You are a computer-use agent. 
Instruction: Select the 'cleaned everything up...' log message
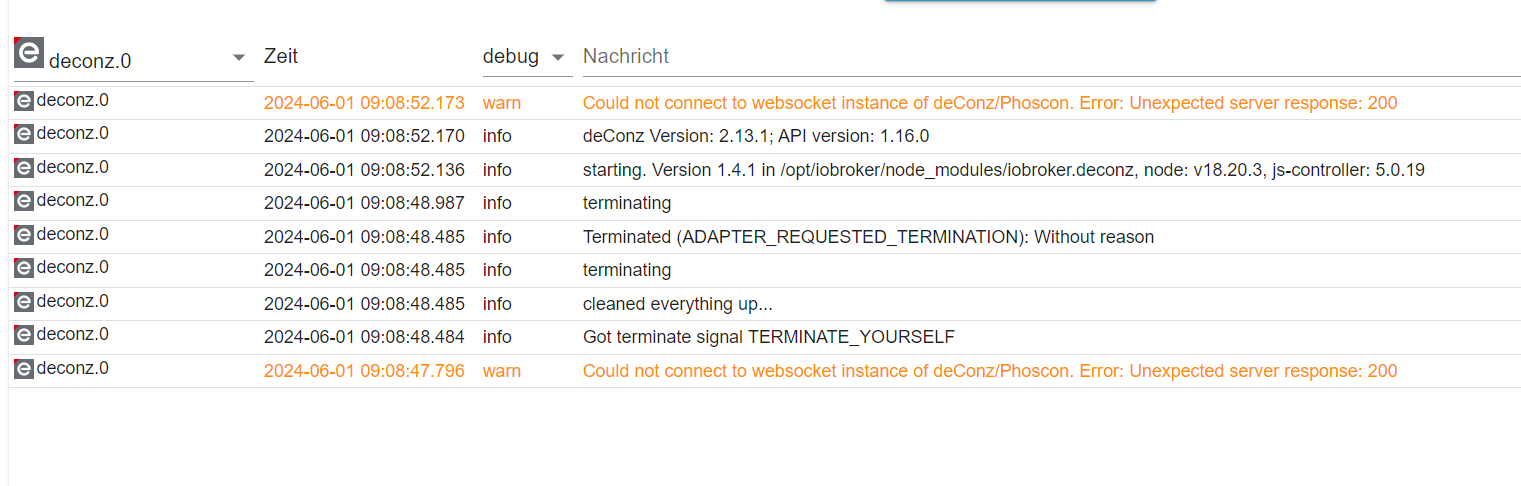tap(677, 304)
